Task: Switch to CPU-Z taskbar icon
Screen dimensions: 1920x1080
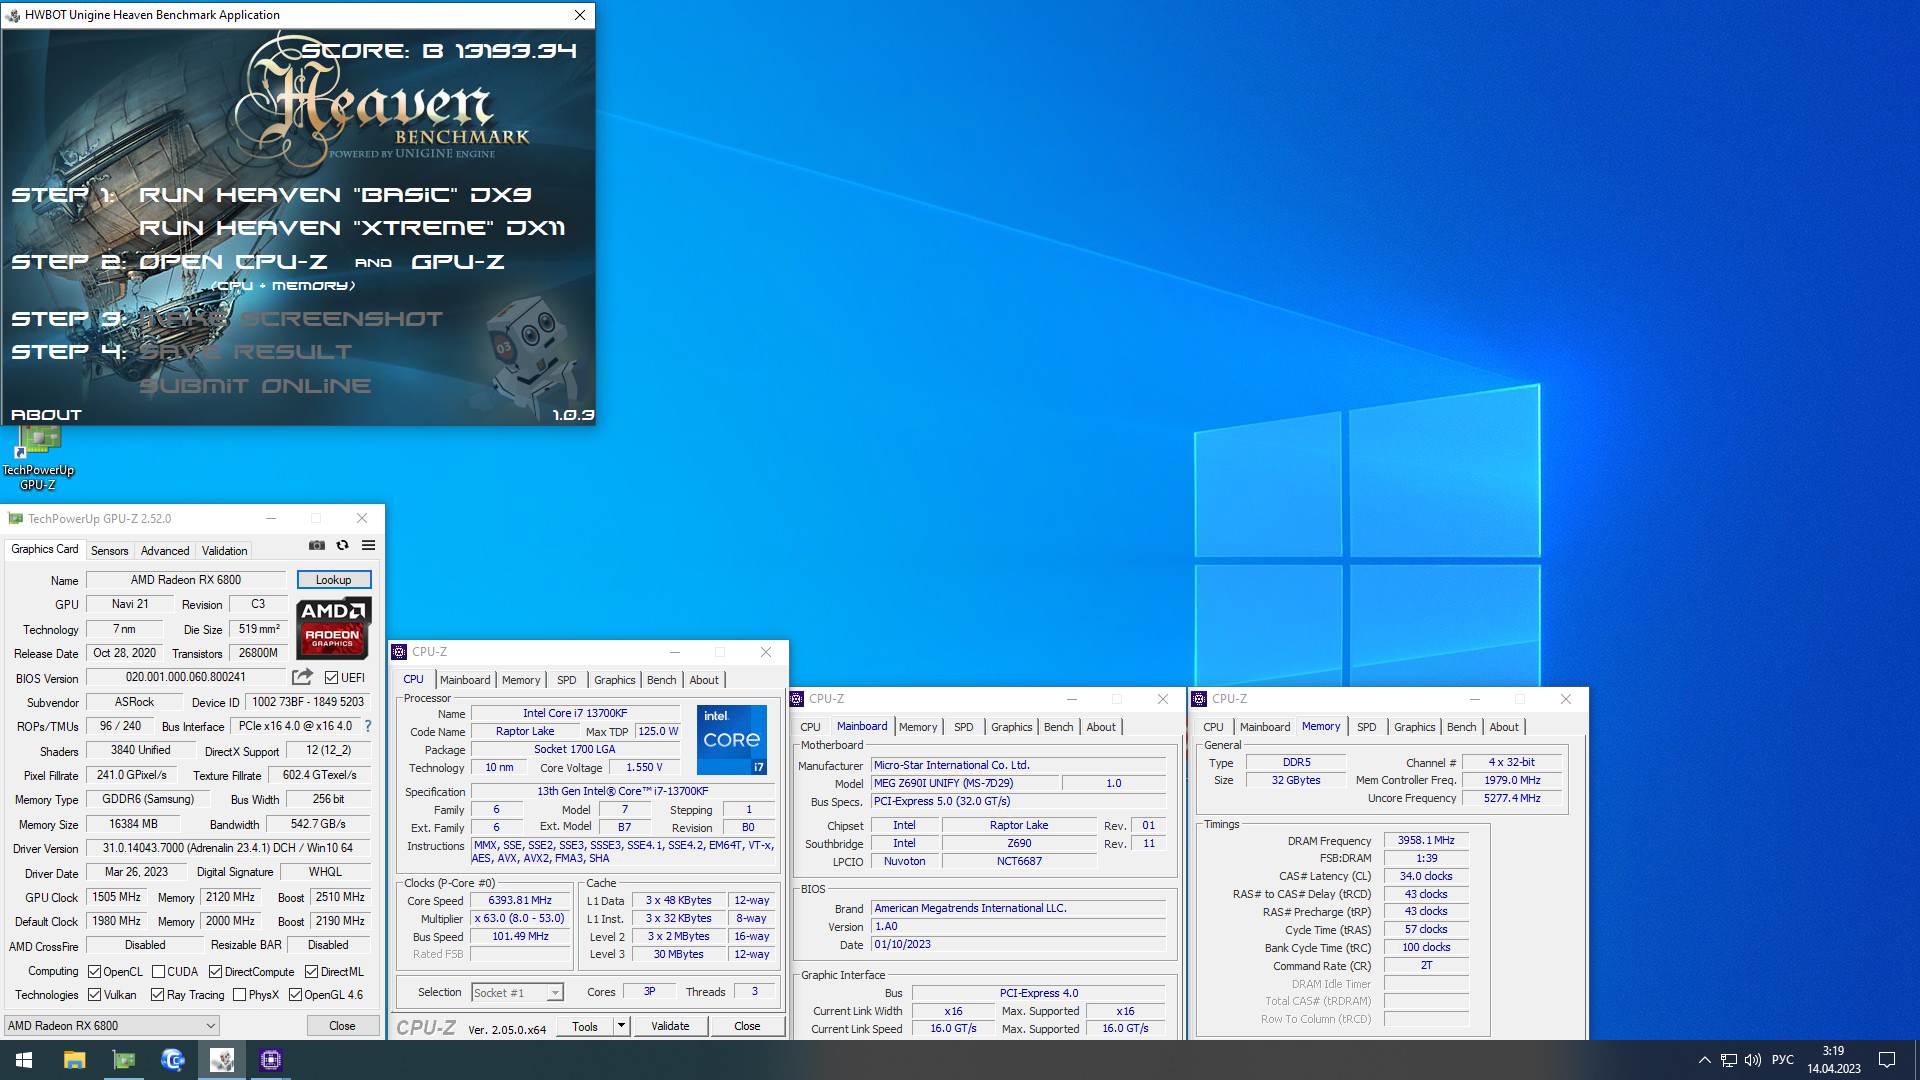Action: pos(271,1060)
